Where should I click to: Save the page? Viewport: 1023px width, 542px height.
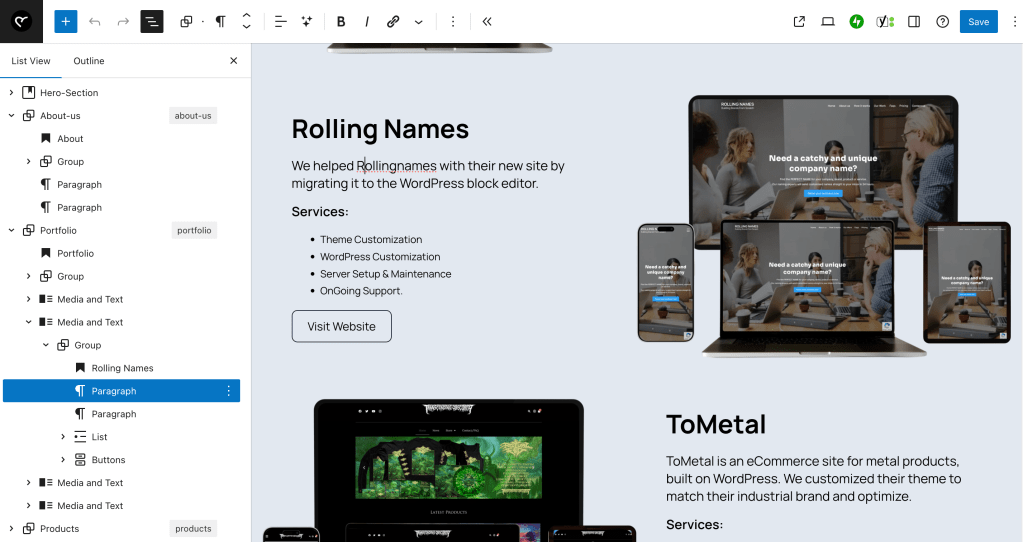(978, 22)
